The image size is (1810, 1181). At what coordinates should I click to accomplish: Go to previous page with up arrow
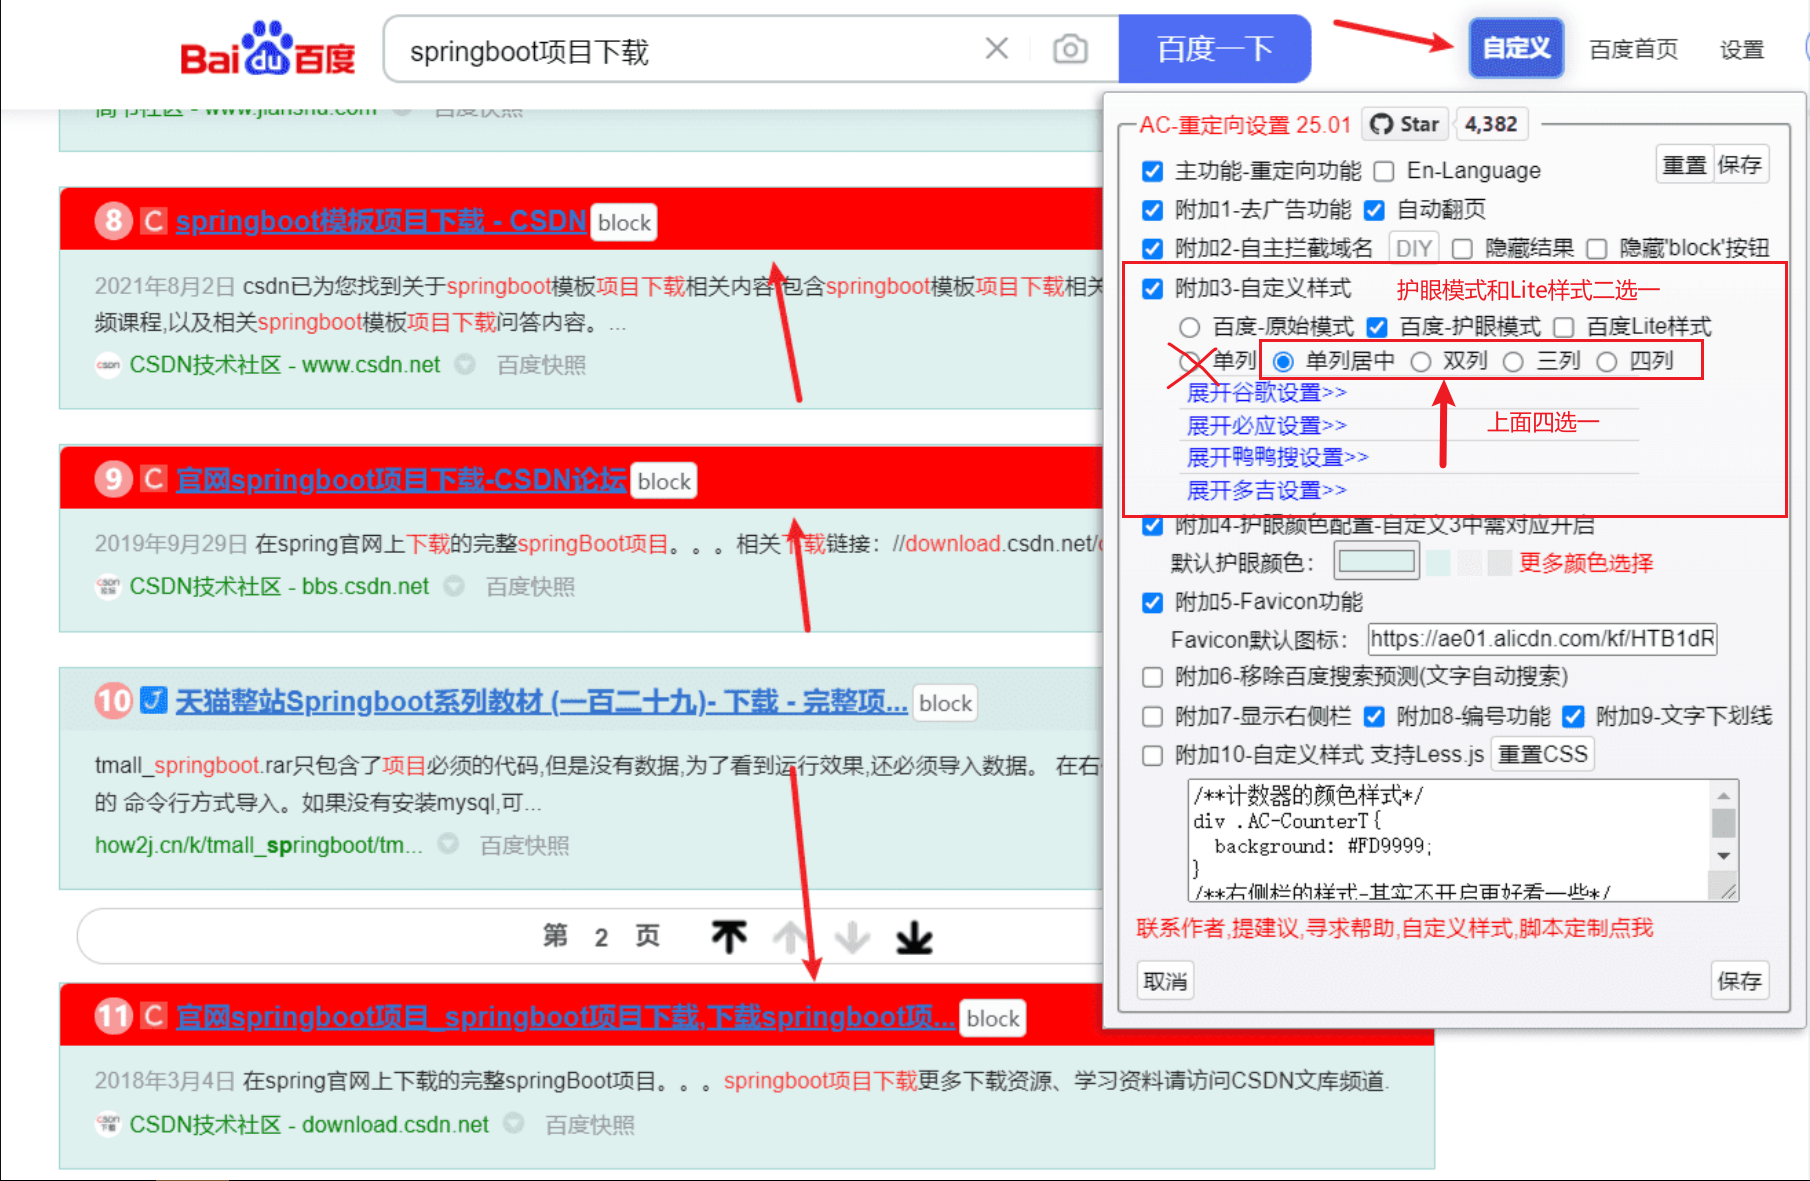[x=790, y=937]
